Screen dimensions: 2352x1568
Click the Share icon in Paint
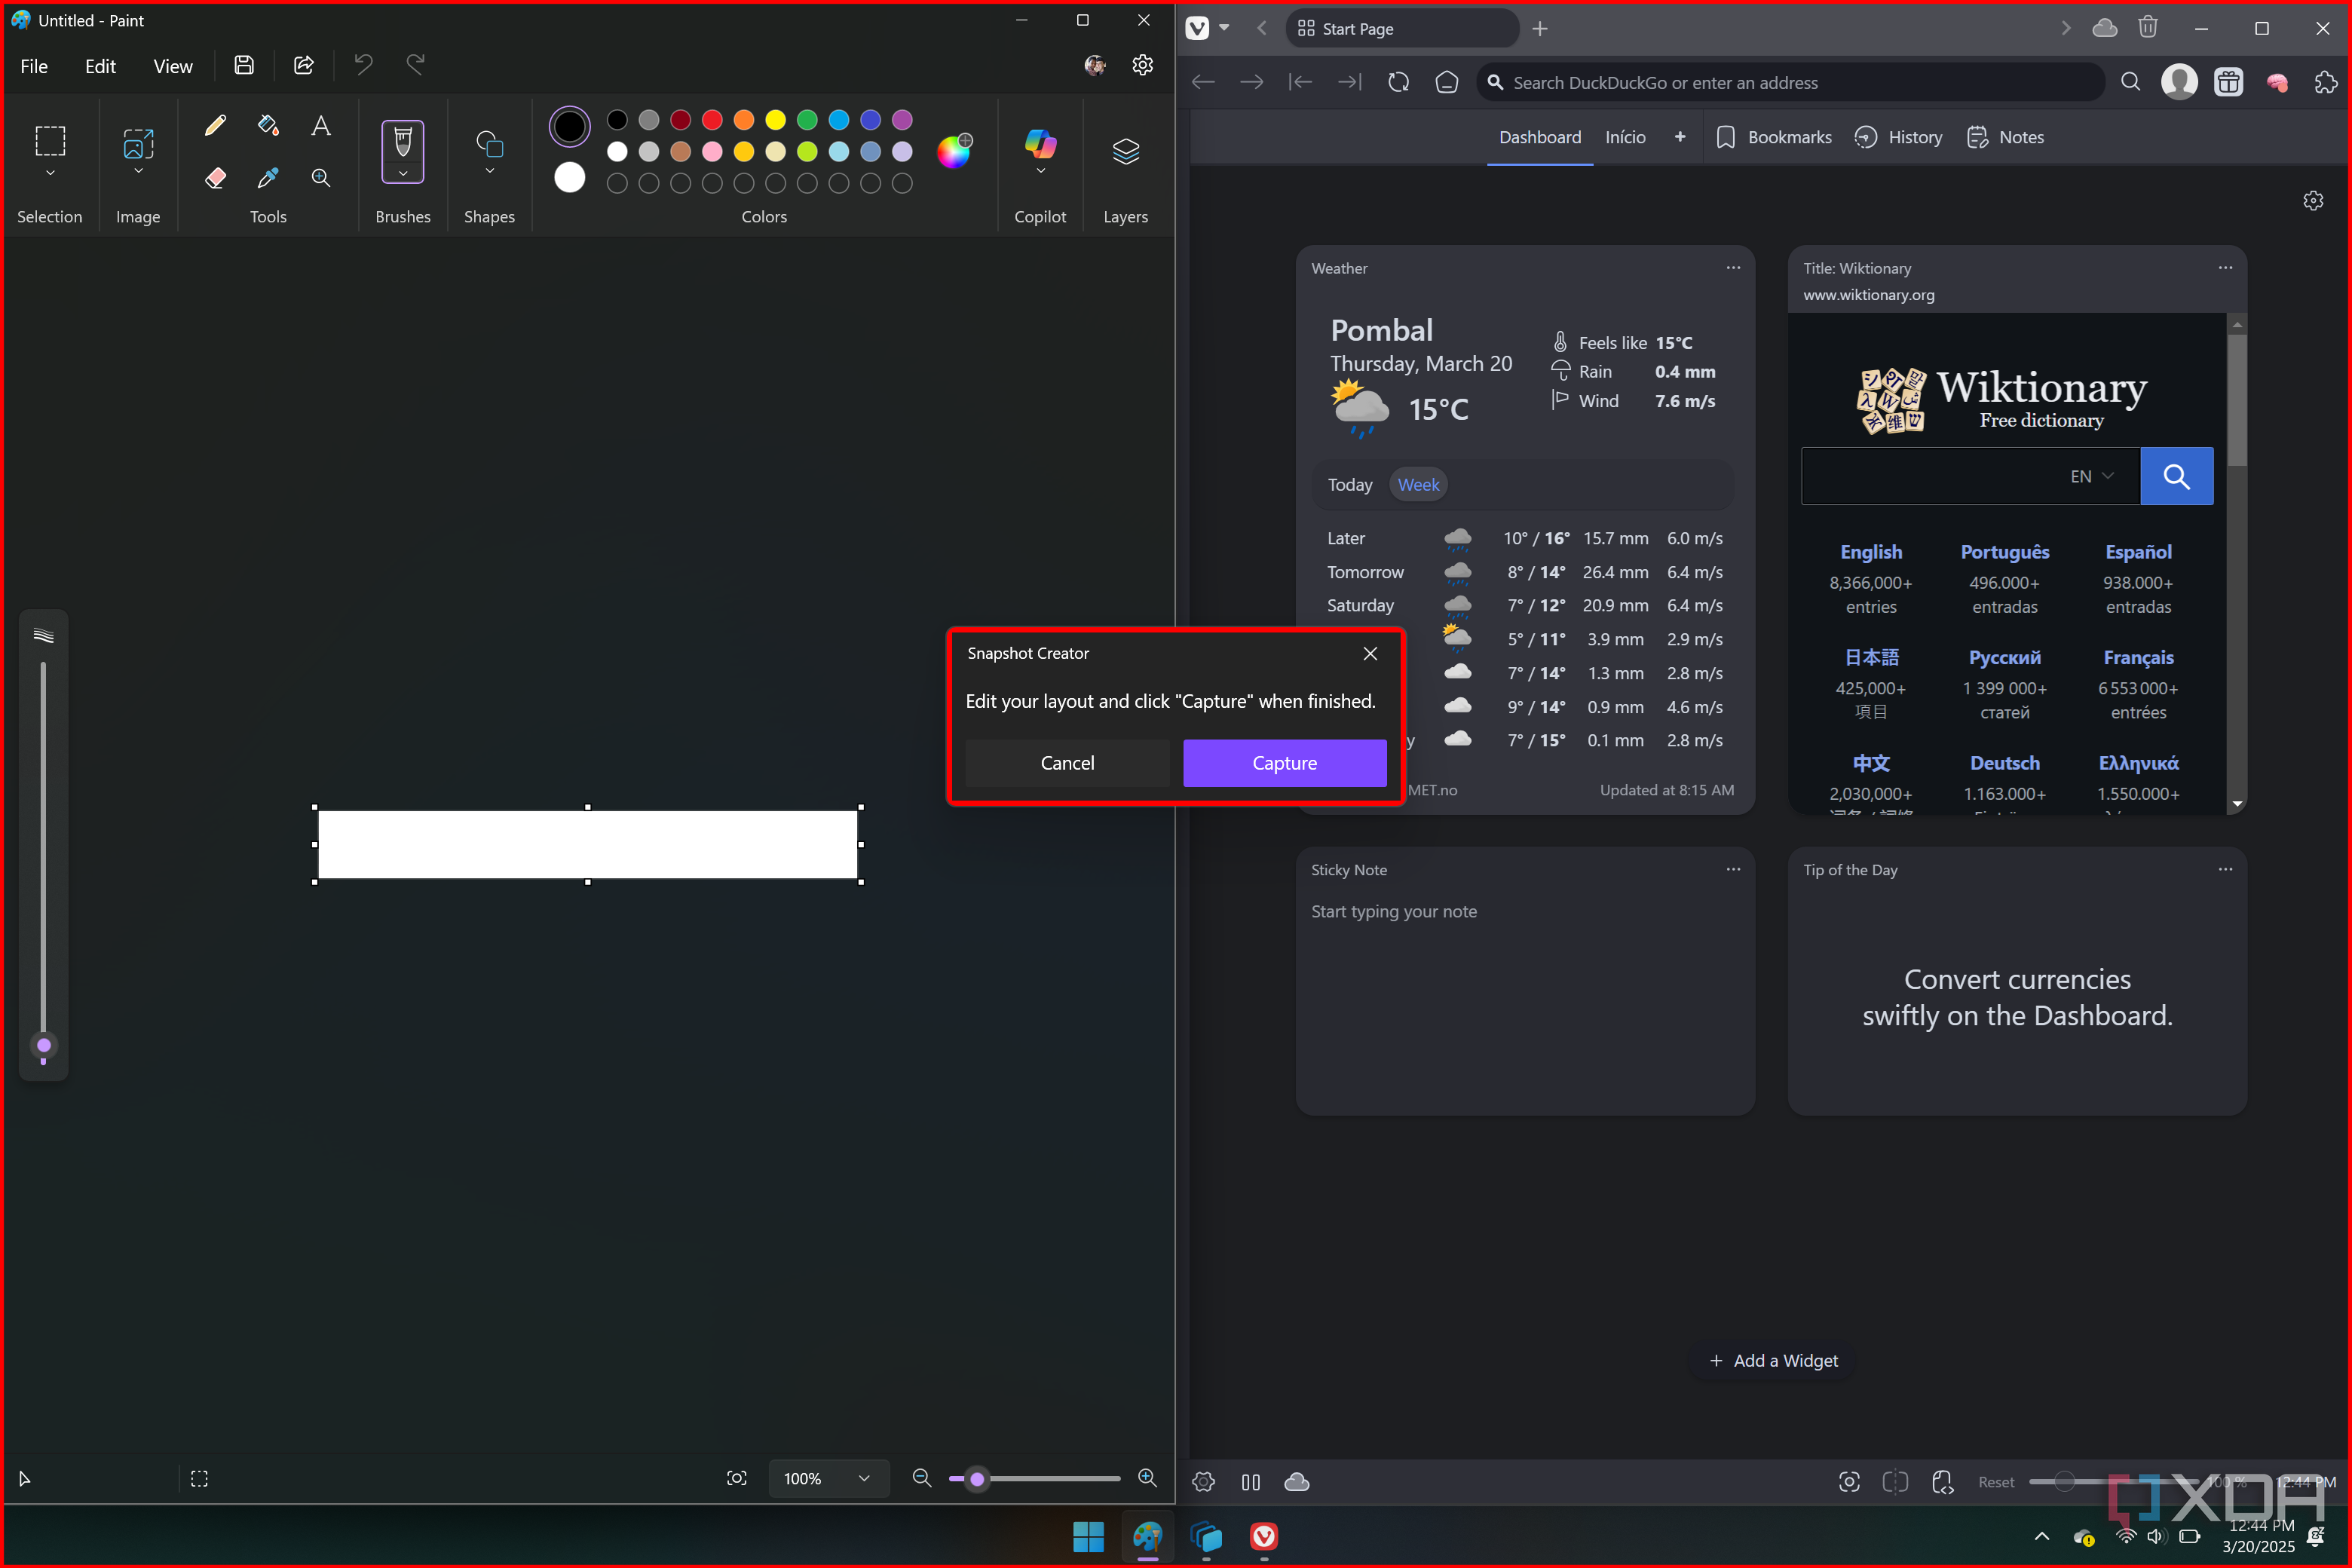pyautogui.click(x=304, y=66)
